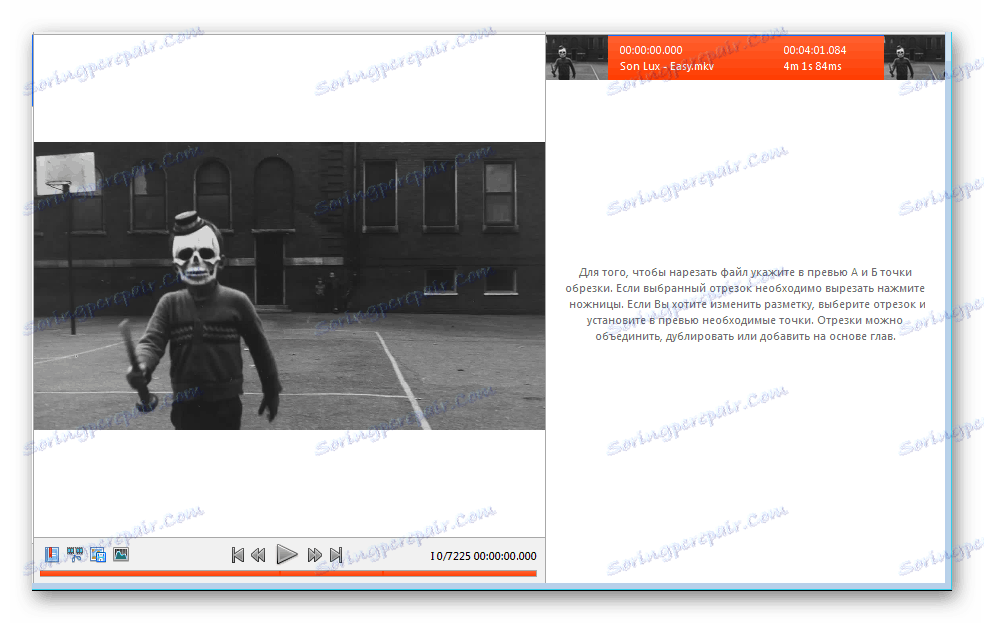Click the start time 00:00:00.000 in segment

tap(651, 50)
